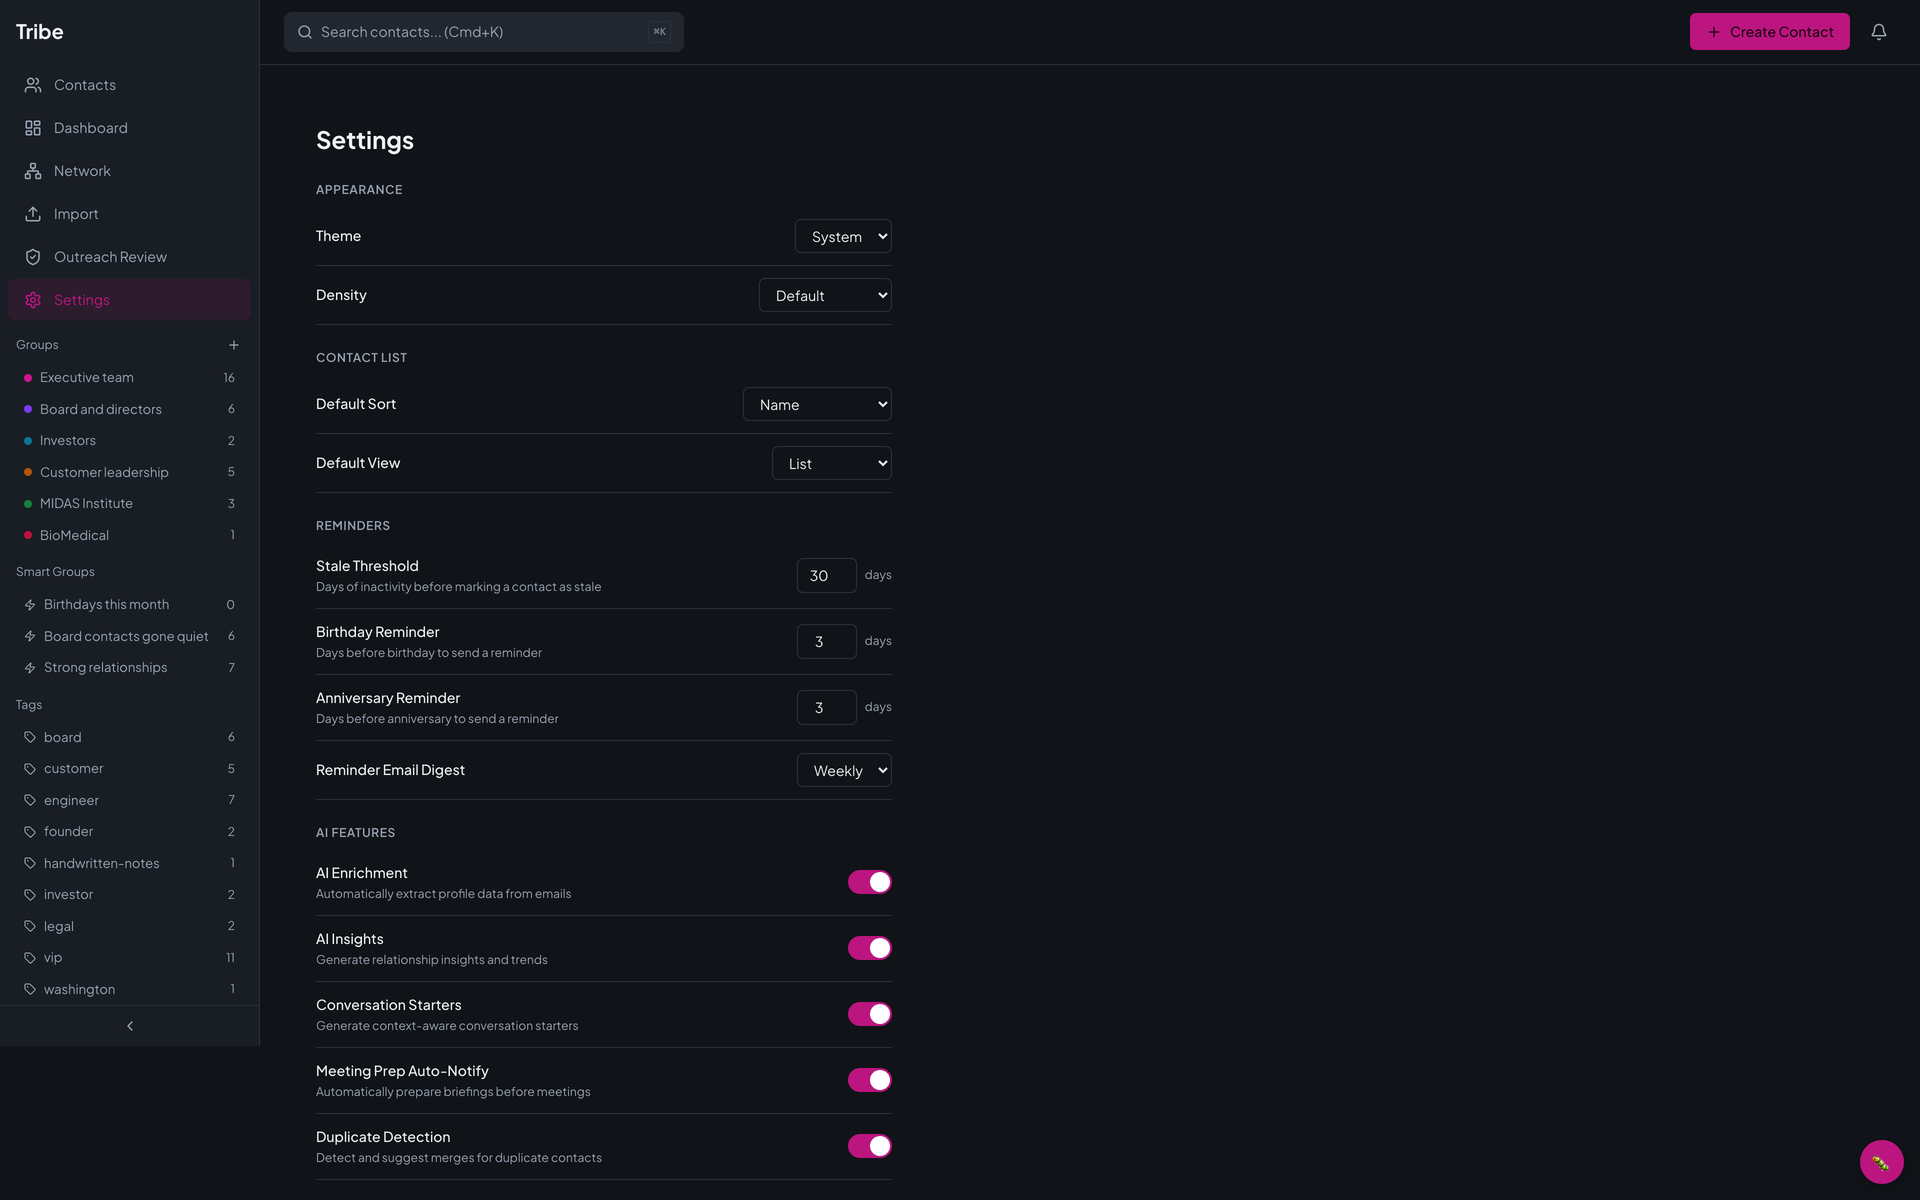Navigate to Outreach Review
This screenshot has height=1200, width=1920.
[129, 257]
